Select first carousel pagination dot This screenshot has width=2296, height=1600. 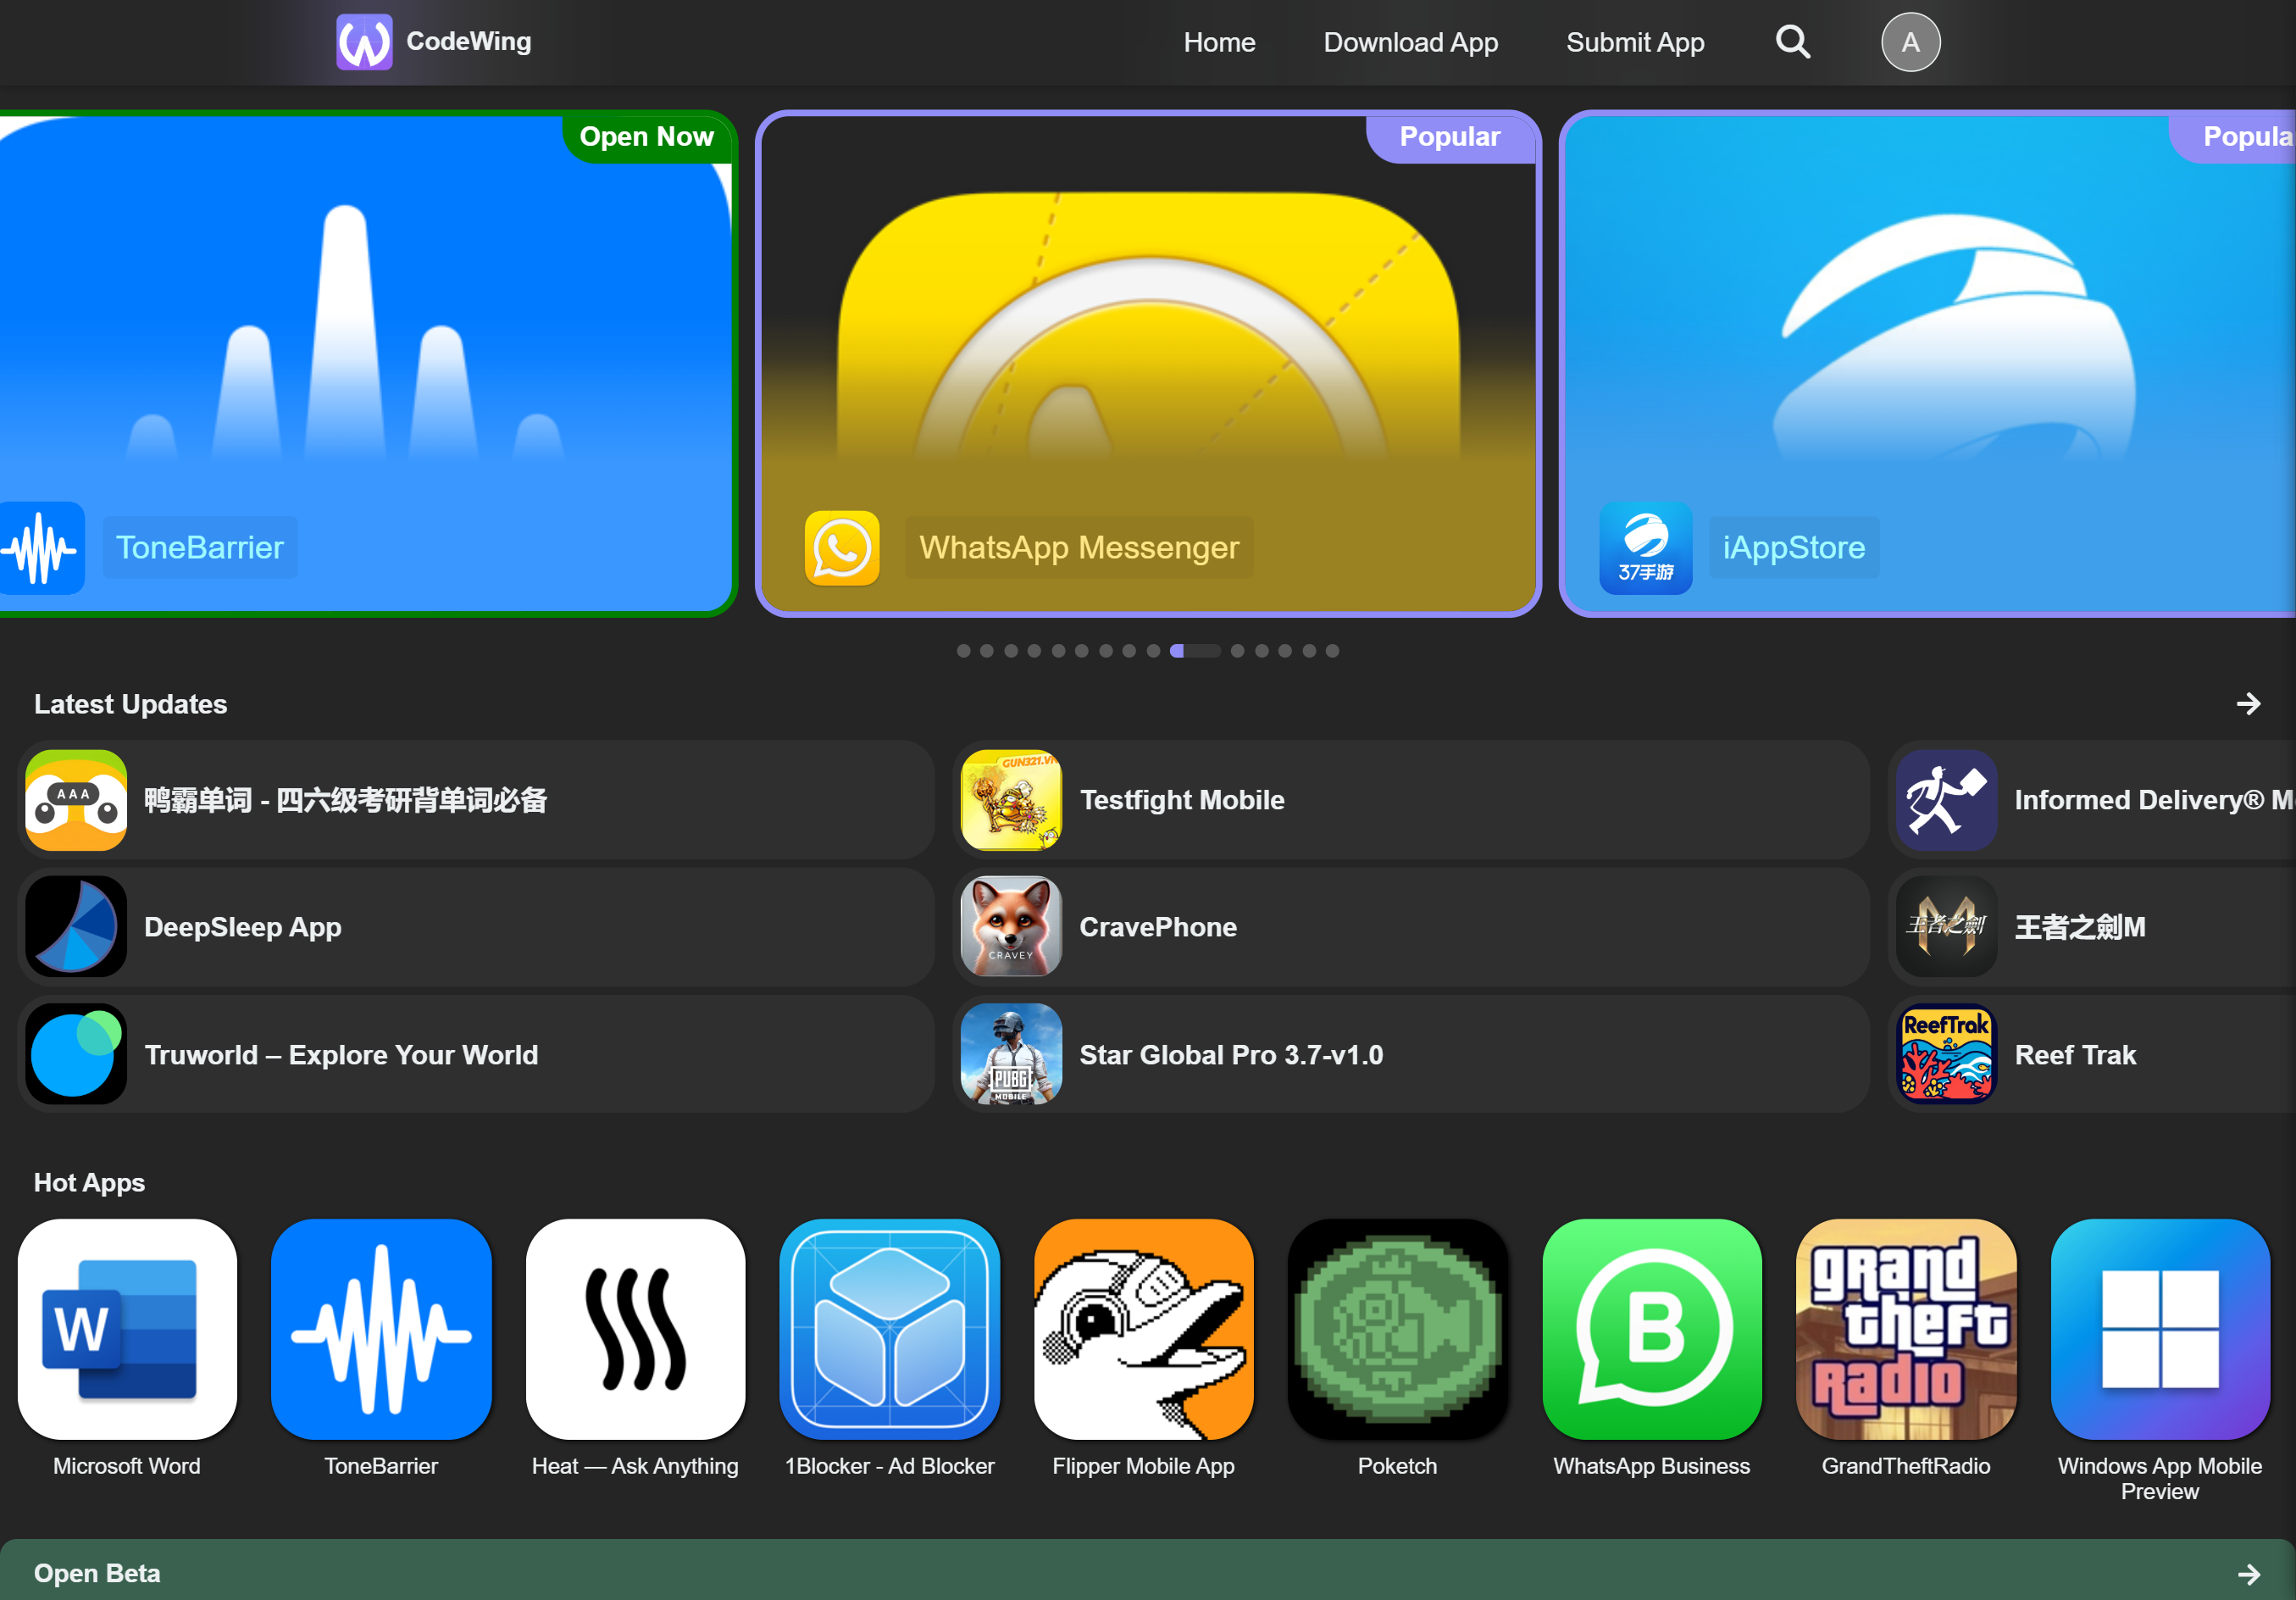pos(963,651)
